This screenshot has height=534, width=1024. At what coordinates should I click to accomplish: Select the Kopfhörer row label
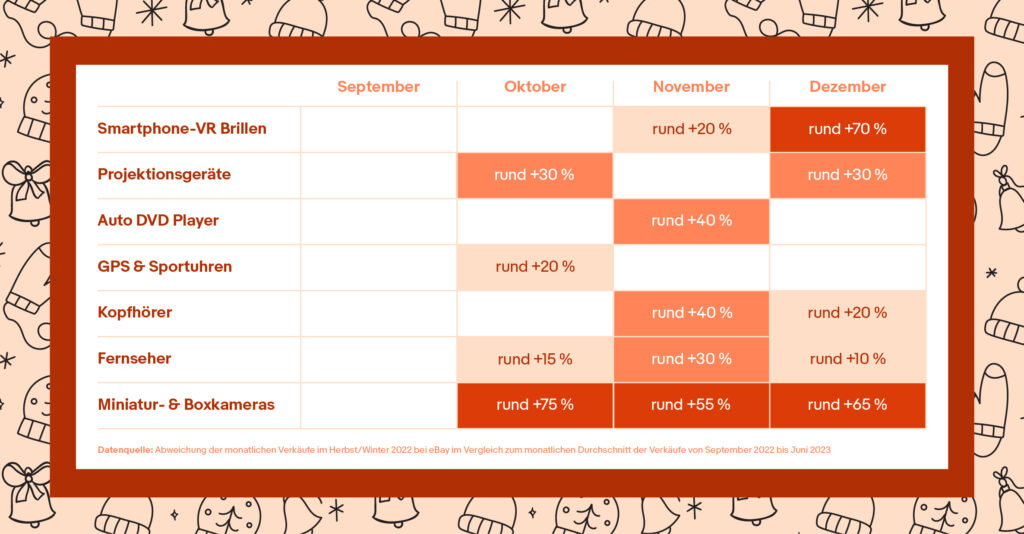[135, 313]
